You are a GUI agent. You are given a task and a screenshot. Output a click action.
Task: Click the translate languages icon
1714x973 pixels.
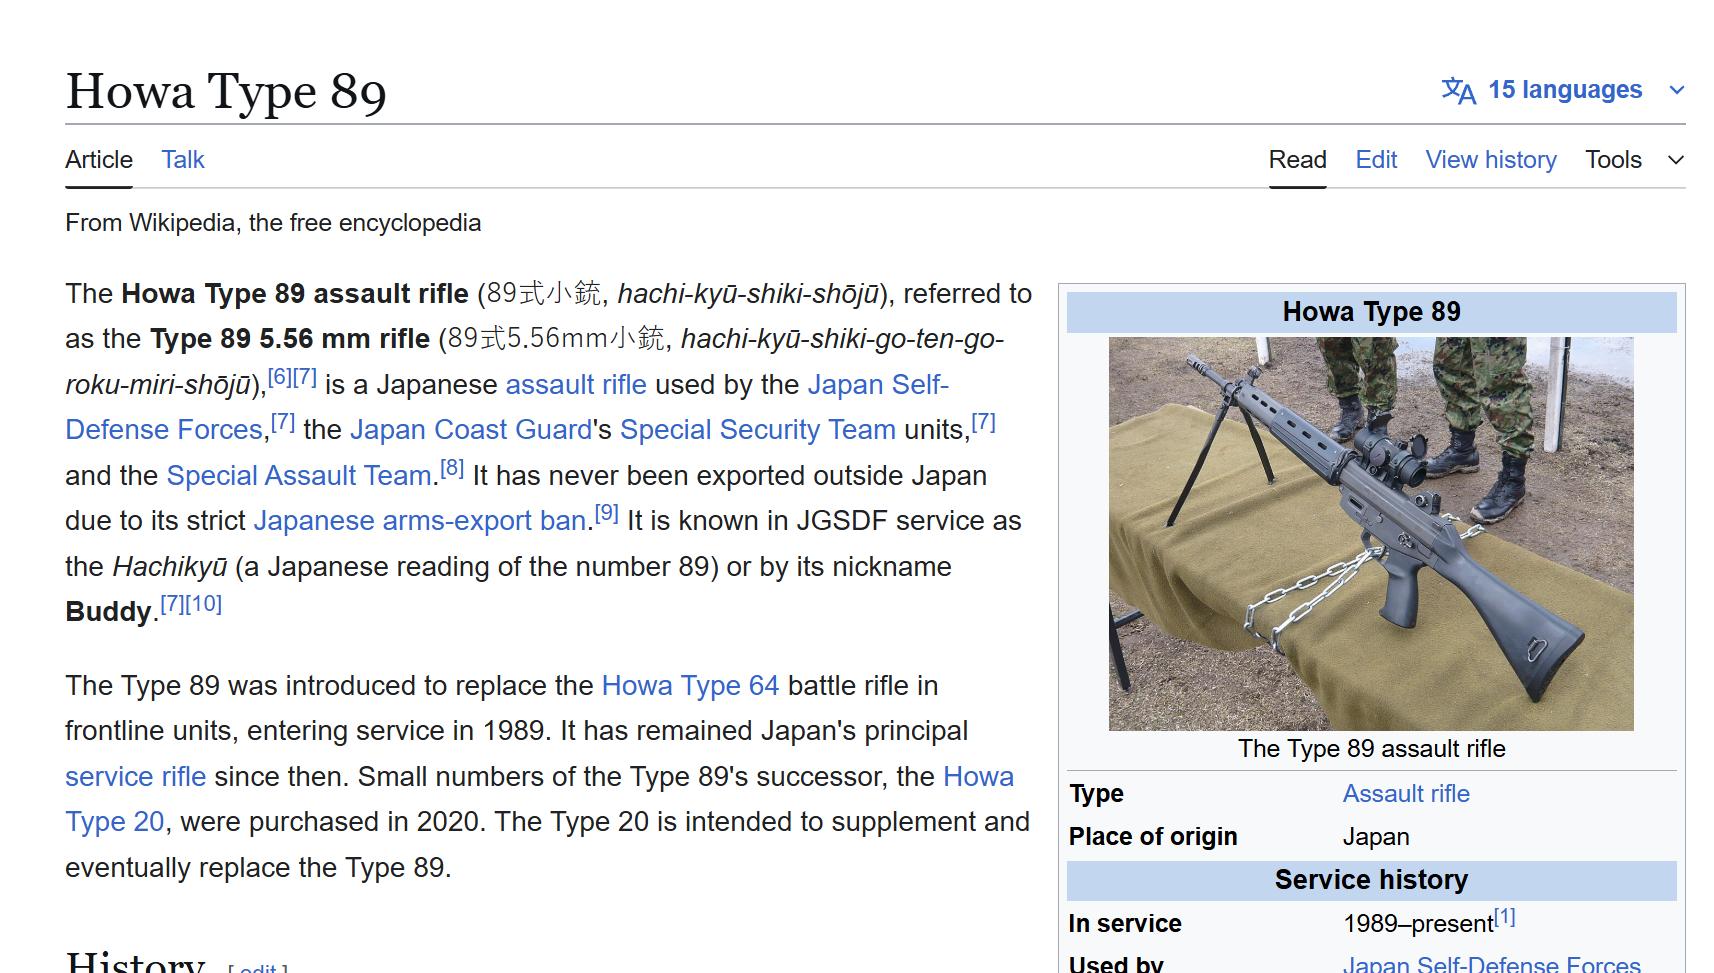[1459, 90]
